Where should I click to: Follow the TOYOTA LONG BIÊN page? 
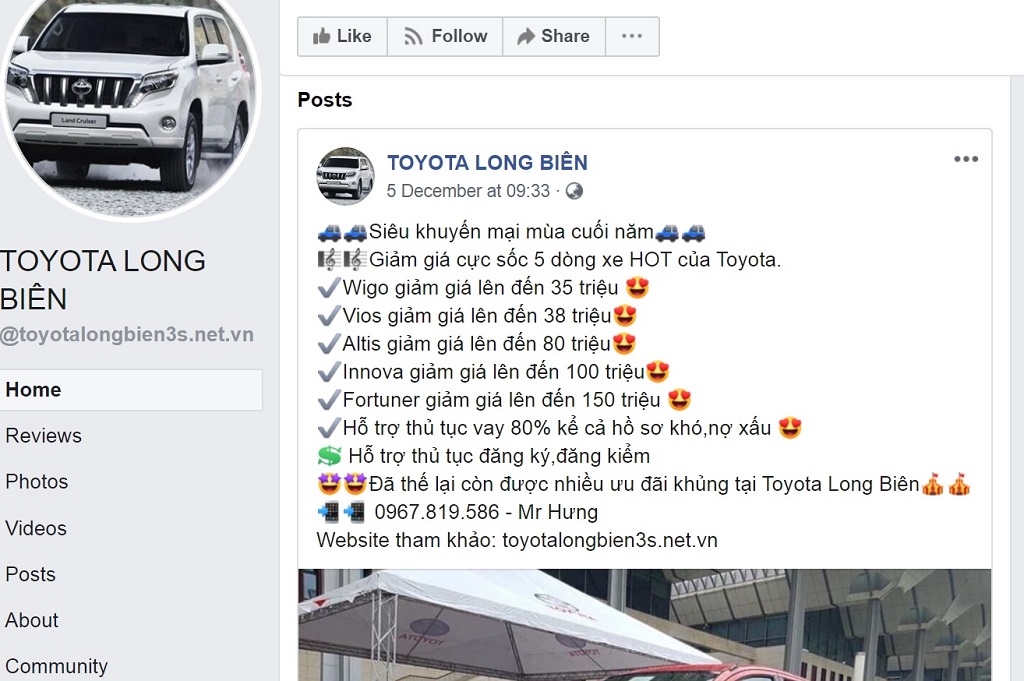445,37
